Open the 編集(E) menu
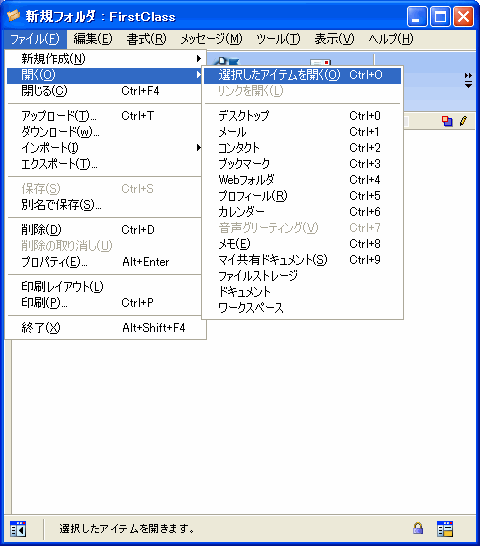Viewport: 480px width, 546px height. (93, 39)
